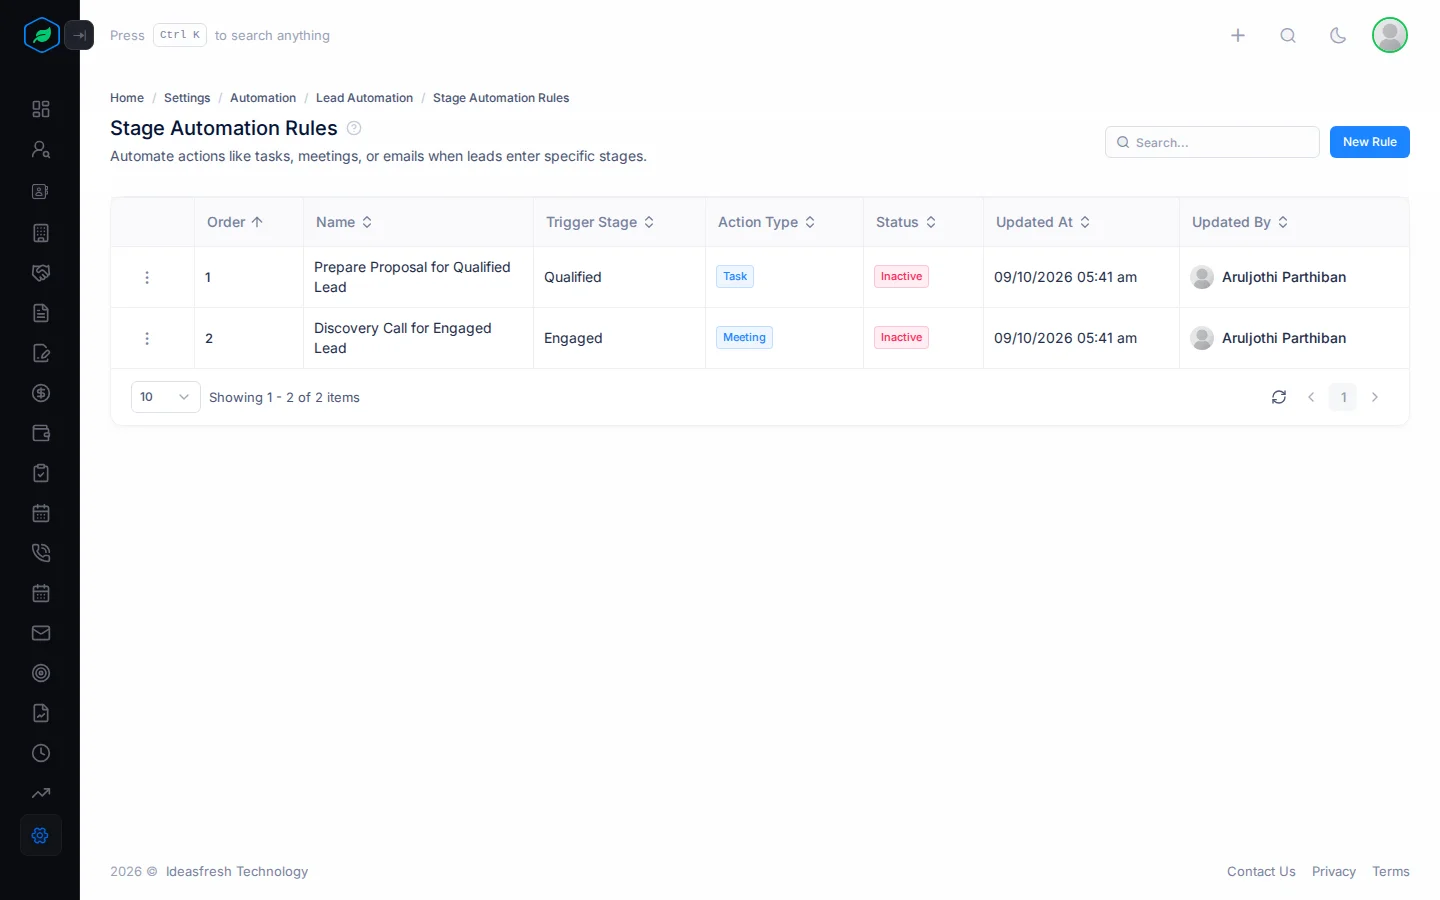Viewport: 1440px width, 900px height.
Task: Open the clock history sidebar icon
Action: click(41, 753)
